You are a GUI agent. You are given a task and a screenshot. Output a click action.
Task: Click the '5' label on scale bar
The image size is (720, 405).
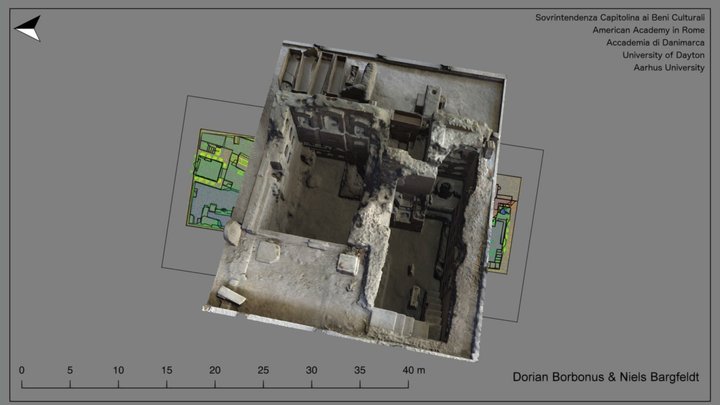(70, 370)
